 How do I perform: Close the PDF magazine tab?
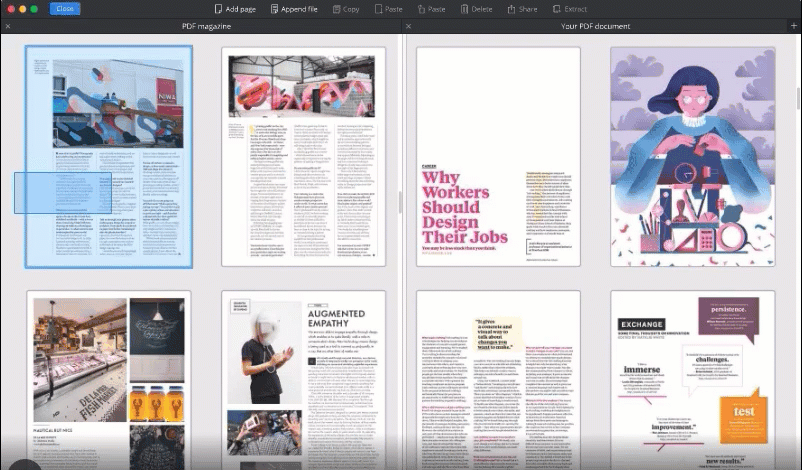pyautogui.click(x=8, y=26)
